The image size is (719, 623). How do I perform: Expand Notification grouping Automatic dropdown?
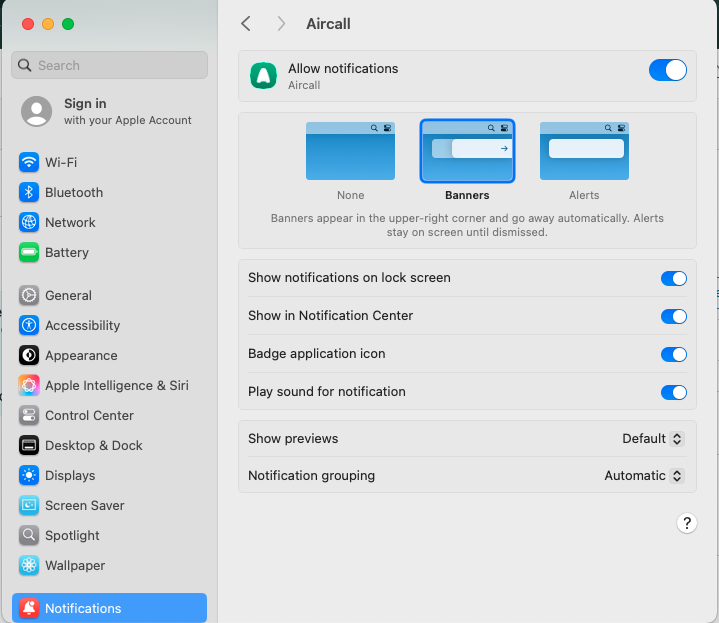click(x=644, y=475)
